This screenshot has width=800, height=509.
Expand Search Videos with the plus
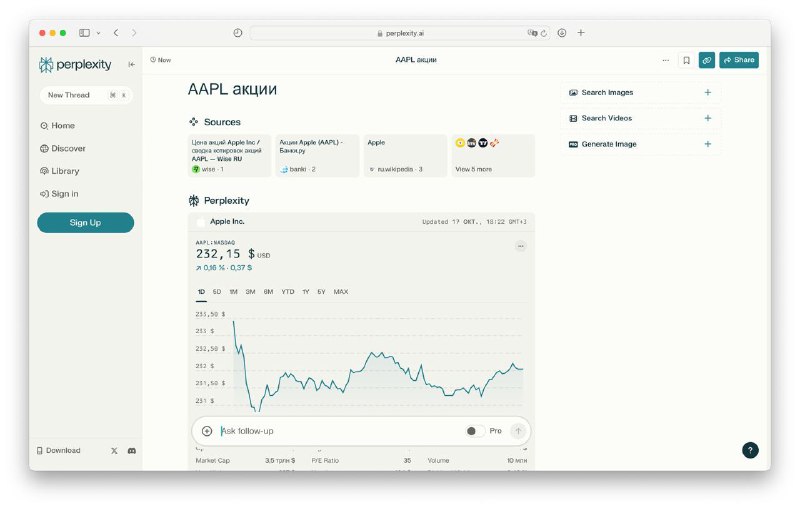[708, 118]
